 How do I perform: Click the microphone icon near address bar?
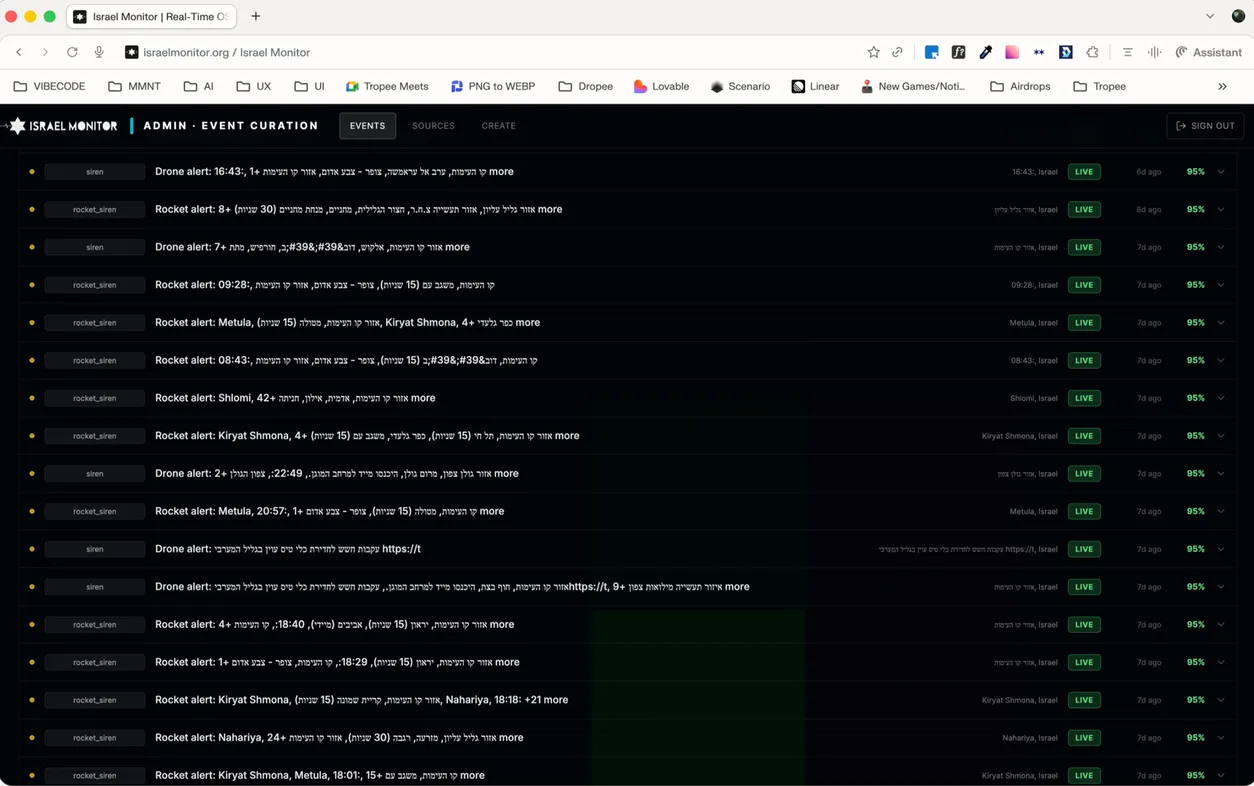(99, 52)
